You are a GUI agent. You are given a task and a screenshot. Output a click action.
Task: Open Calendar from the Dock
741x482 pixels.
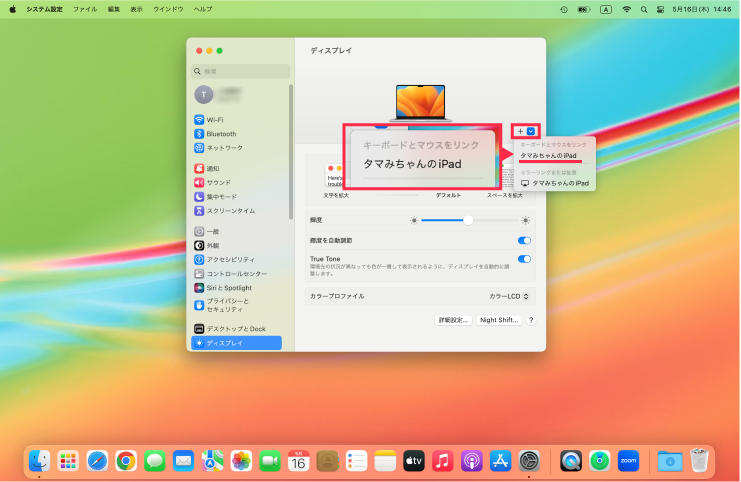tap(299, 461)
